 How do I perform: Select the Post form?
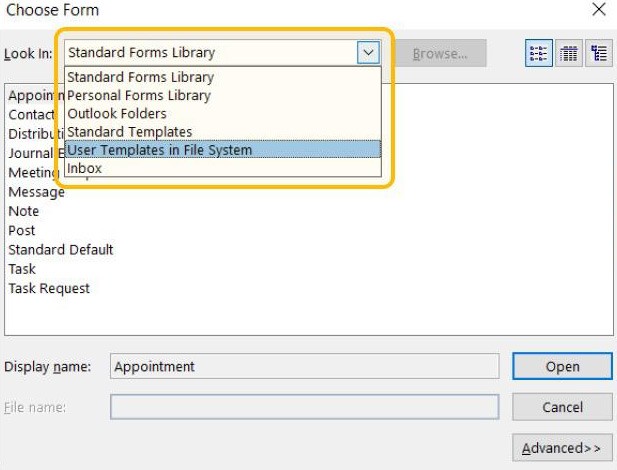(x=23, y=230)
